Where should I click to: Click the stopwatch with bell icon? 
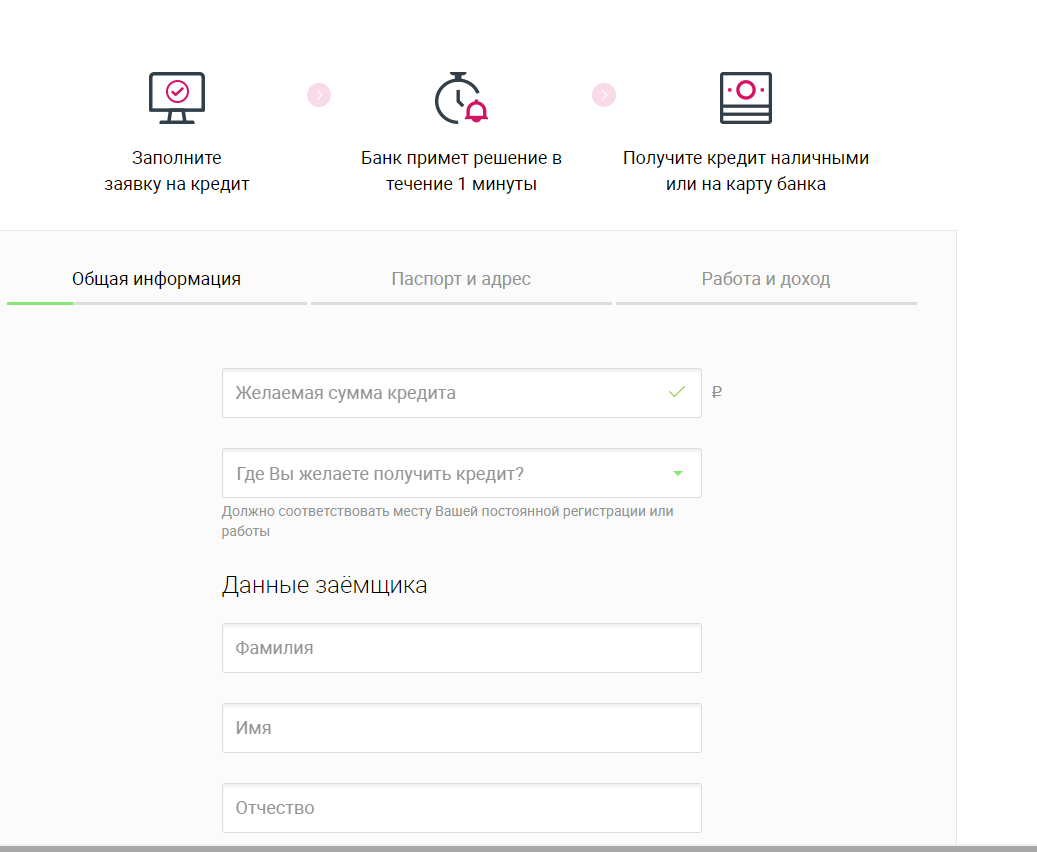pos(460,98)
